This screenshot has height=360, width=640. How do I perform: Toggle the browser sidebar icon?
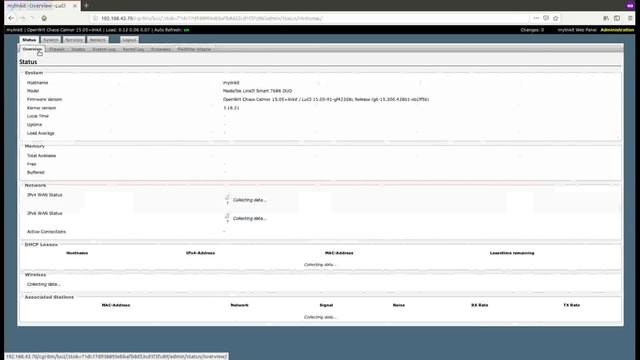617,18
